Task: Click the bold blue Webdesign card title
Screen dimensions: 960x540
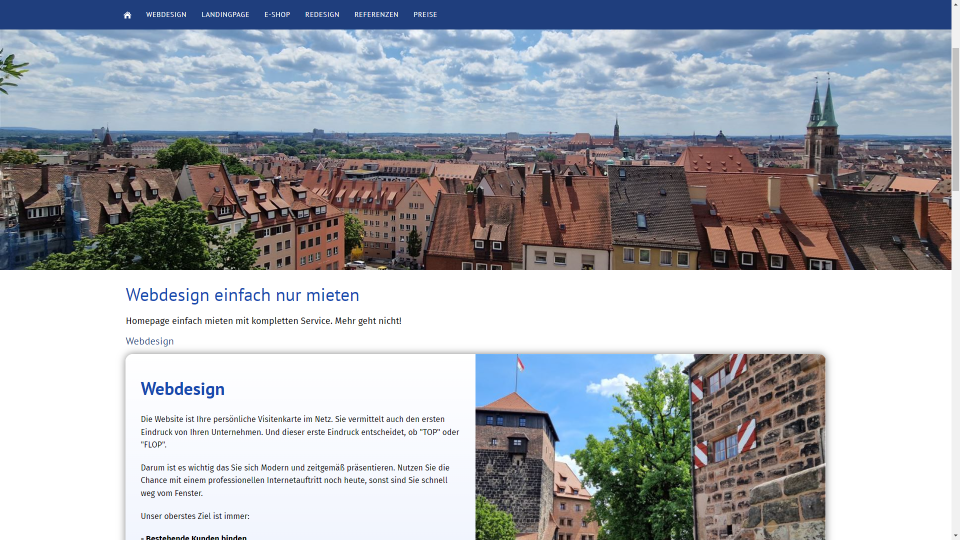Action: [x=183, y=389]
